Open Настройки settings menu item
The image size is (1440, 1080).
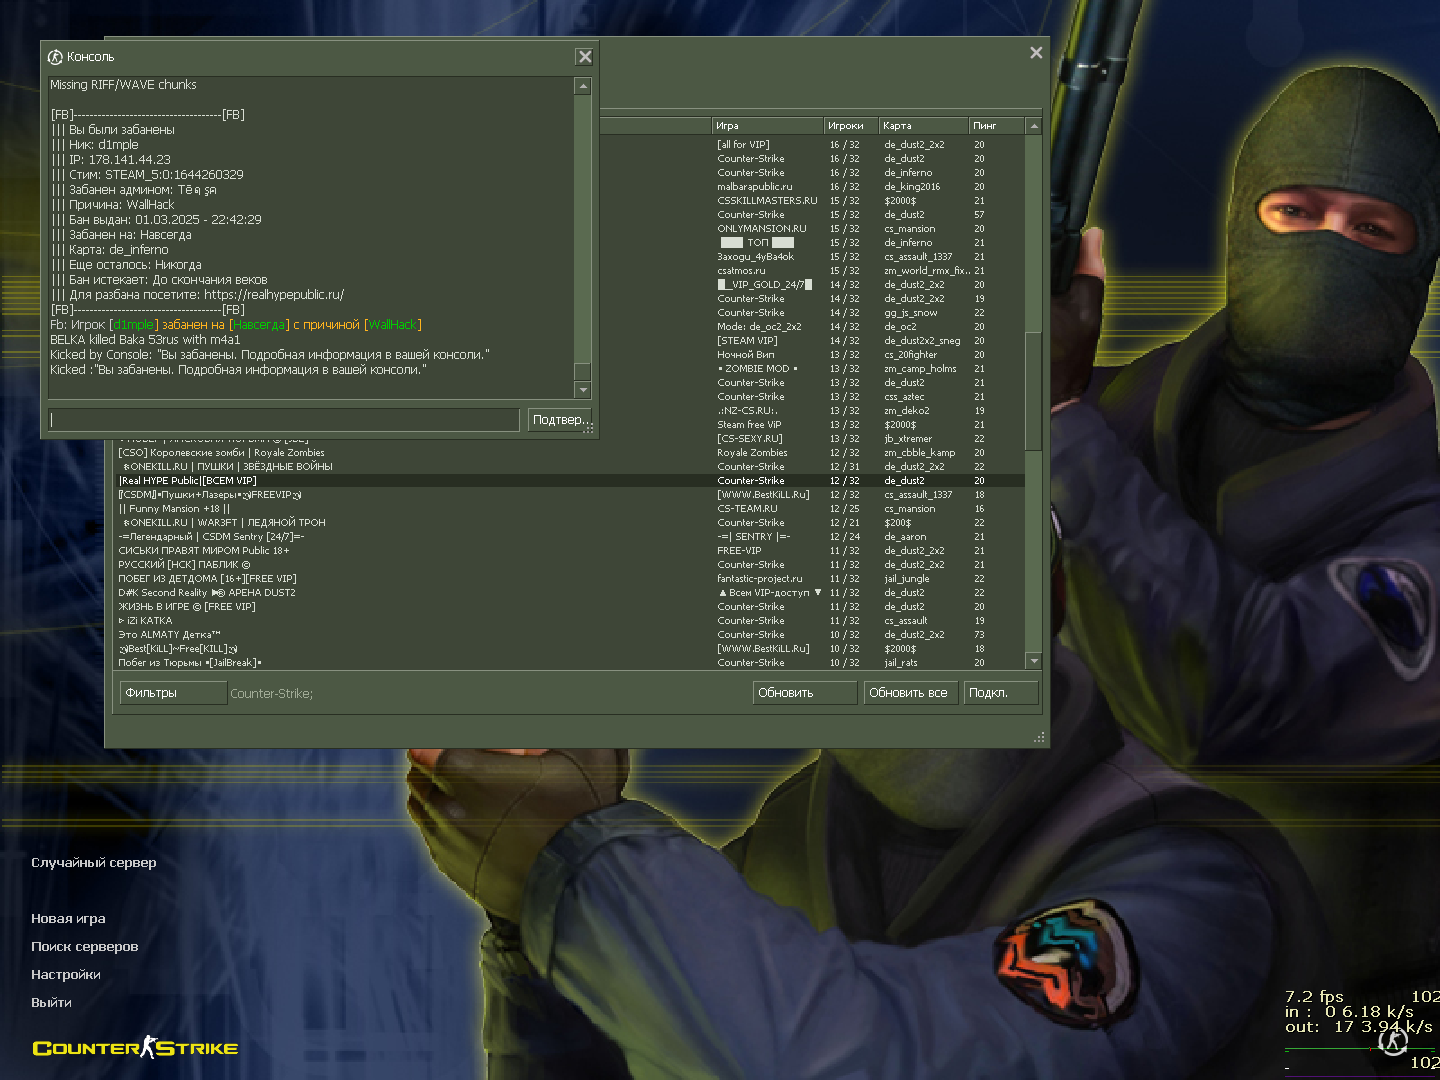pos(66,975)
